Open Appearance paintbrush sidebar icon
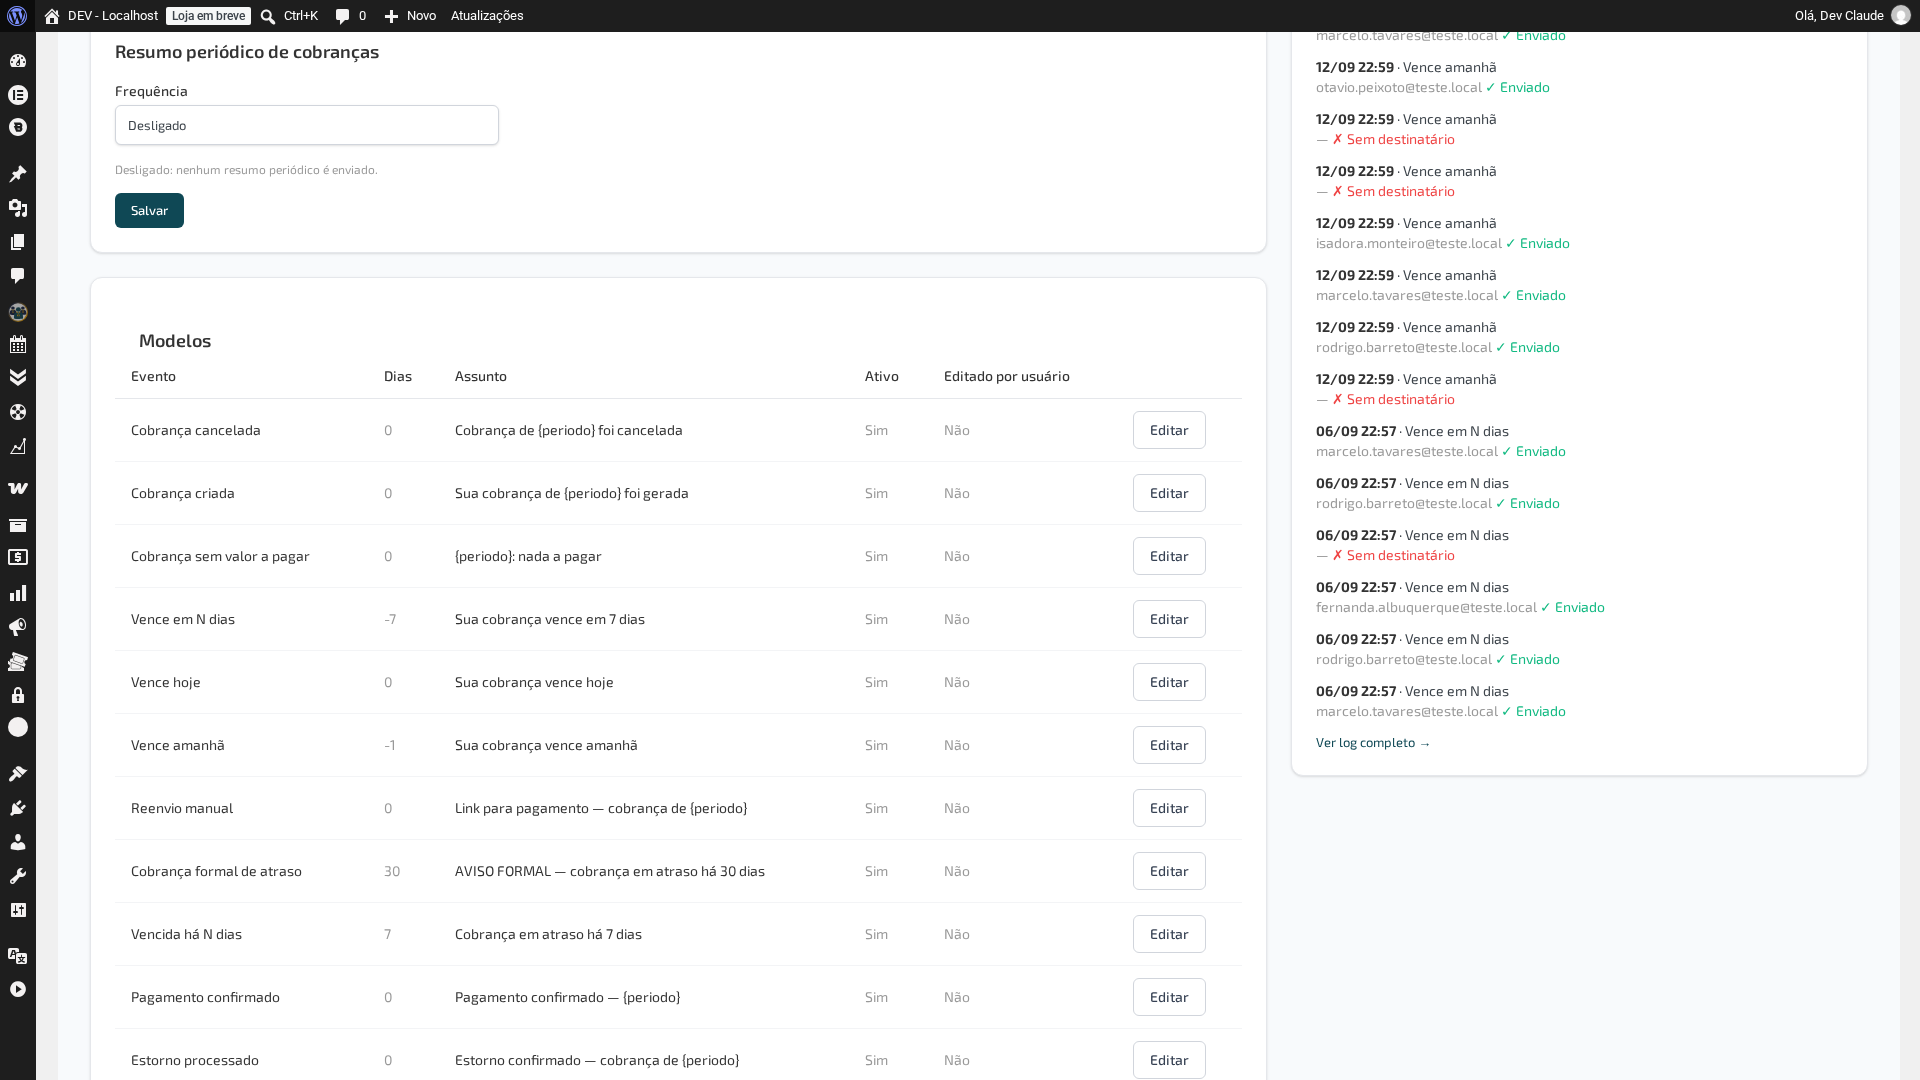The image size is (1920, 1080). tap(18, 774)
